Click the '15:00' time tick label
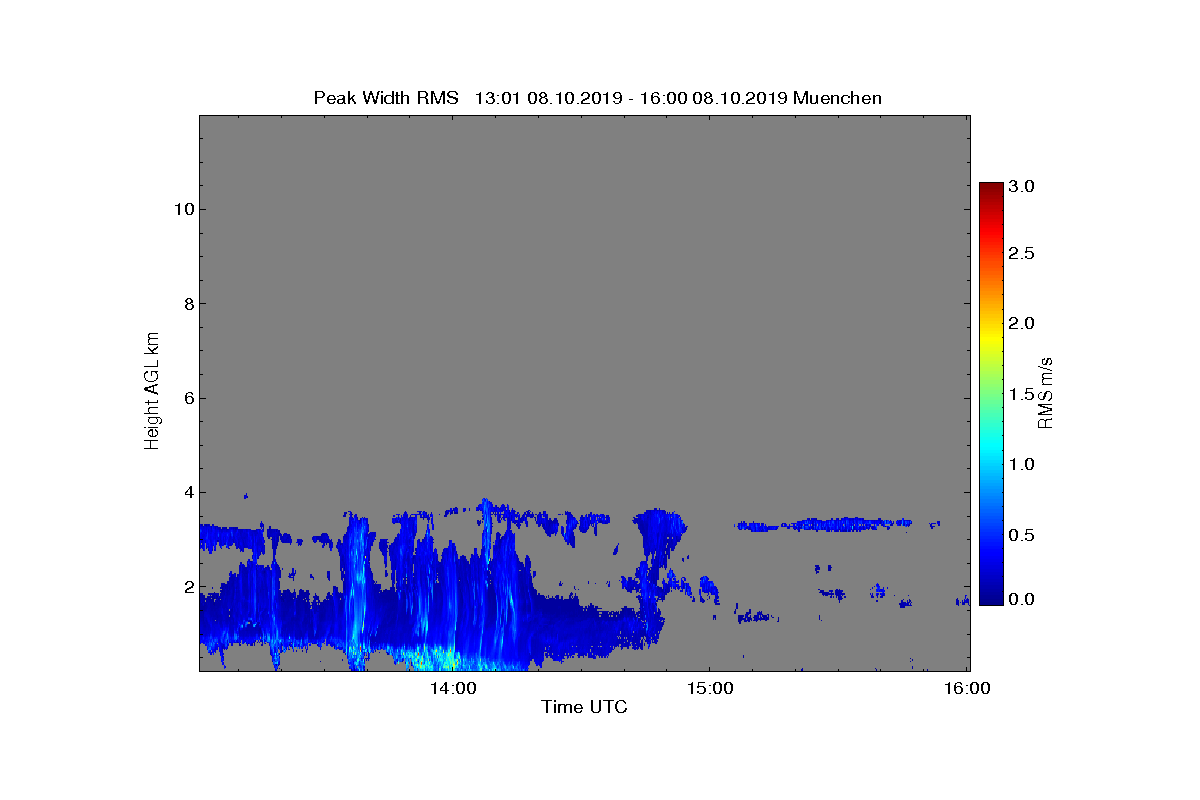1200x800 pixels. pyautogui.click(x=709, y=688)
